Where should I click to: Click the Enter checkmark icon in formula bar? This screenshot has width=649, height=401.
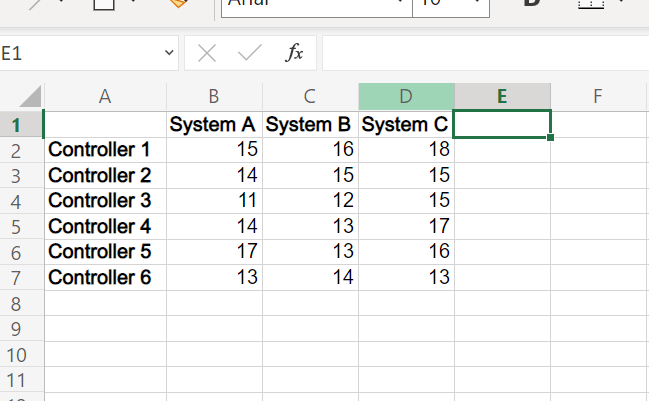click(x=250, y=53)
